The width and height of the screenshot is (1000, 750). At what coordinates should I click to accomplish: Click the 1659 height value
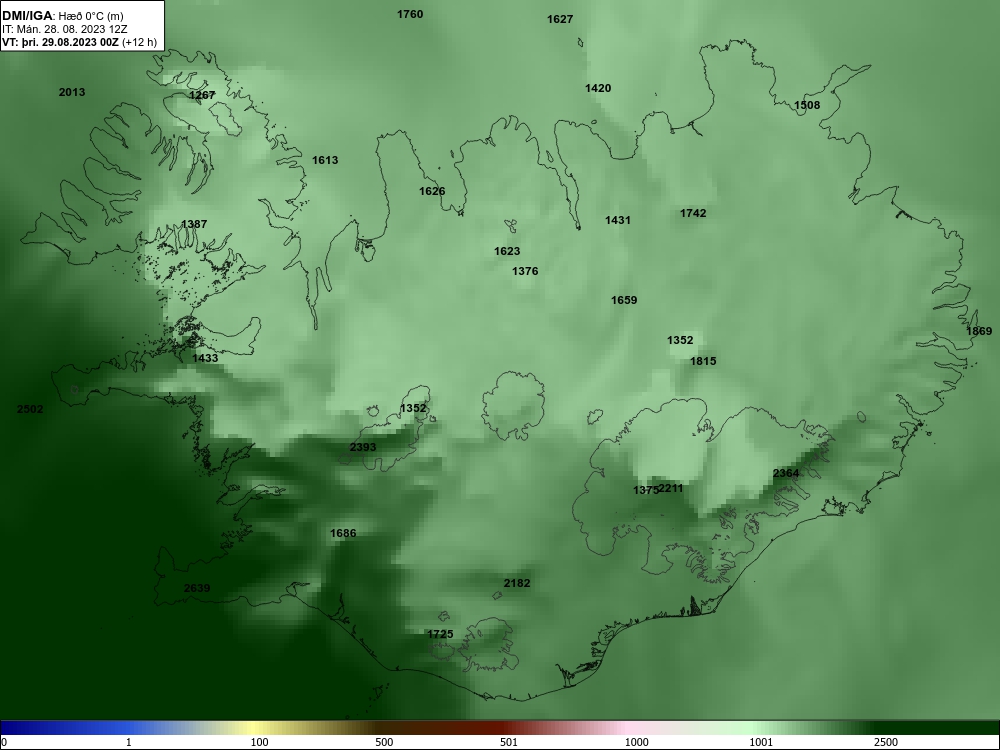(624, 300)
